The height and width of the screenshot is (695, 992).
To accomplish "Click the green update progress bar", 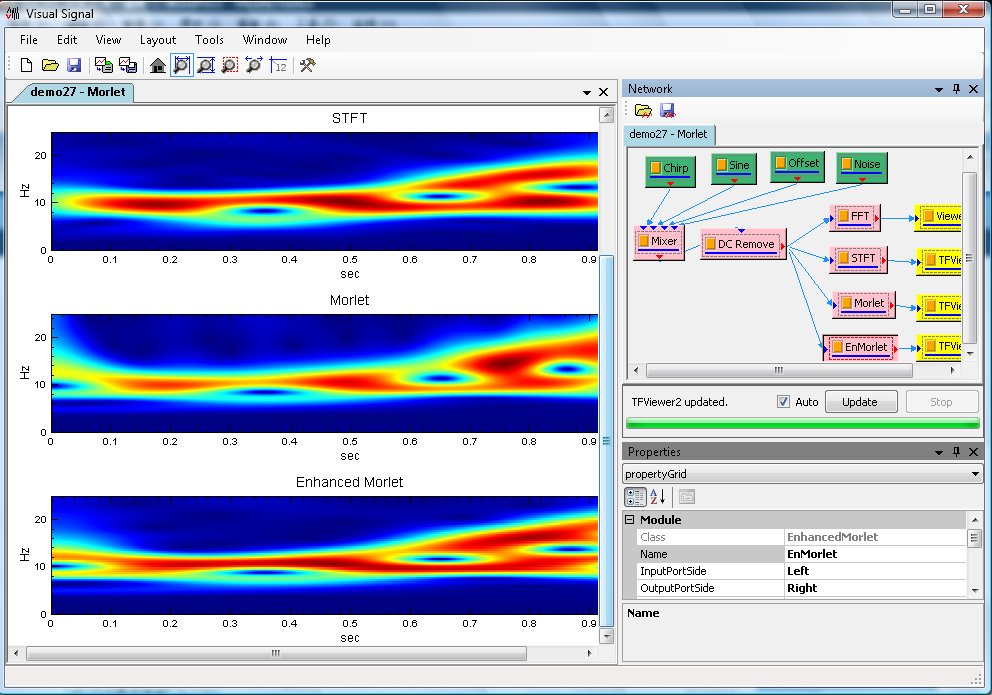I will coord(802,424).
